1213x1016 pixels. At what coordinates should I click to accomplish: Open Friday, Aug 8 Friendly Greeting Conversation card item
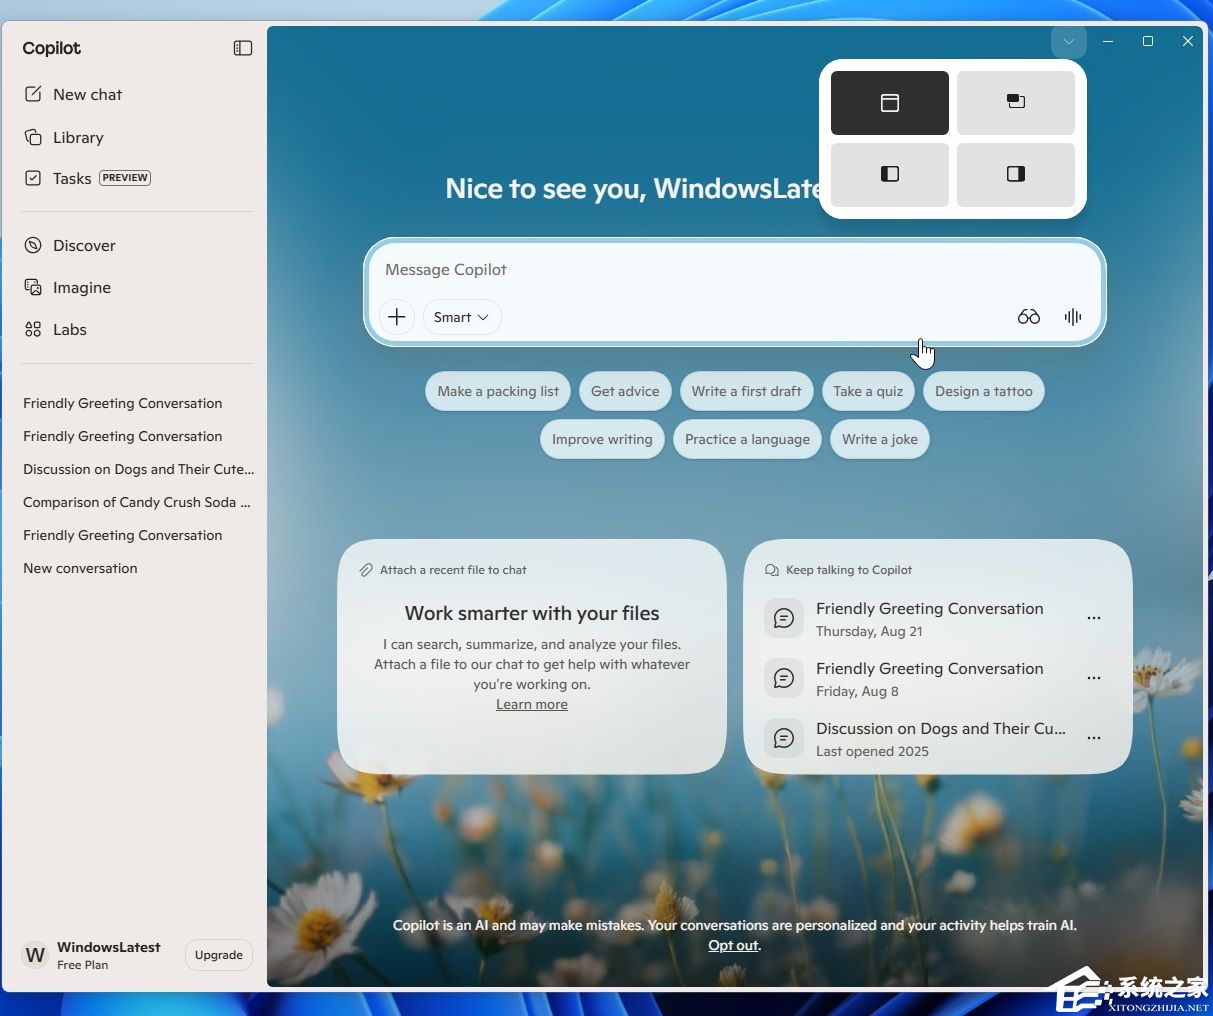click(930, 679)
